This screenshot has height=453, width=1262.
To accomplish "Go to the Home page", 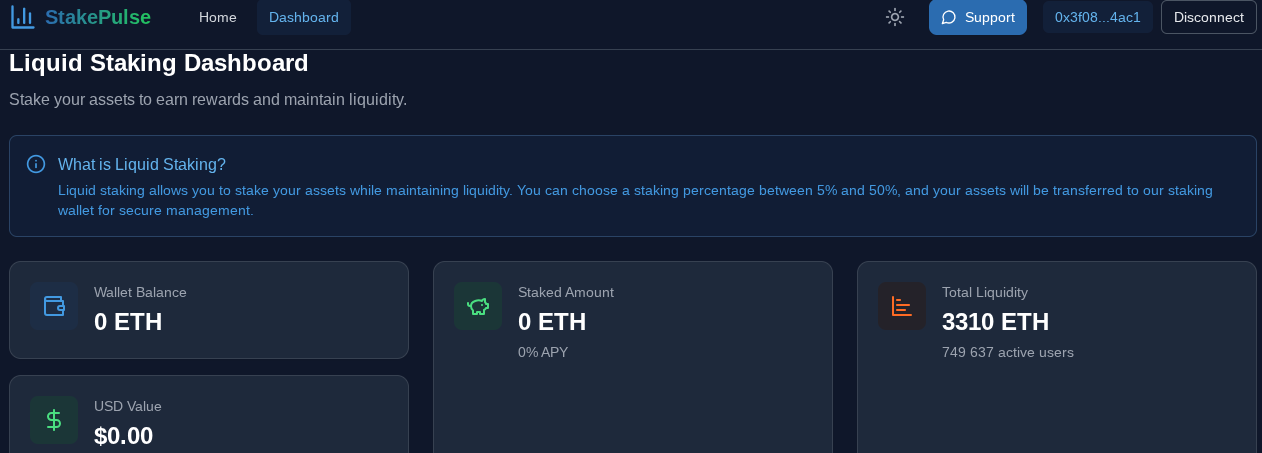I will [218, 17].
